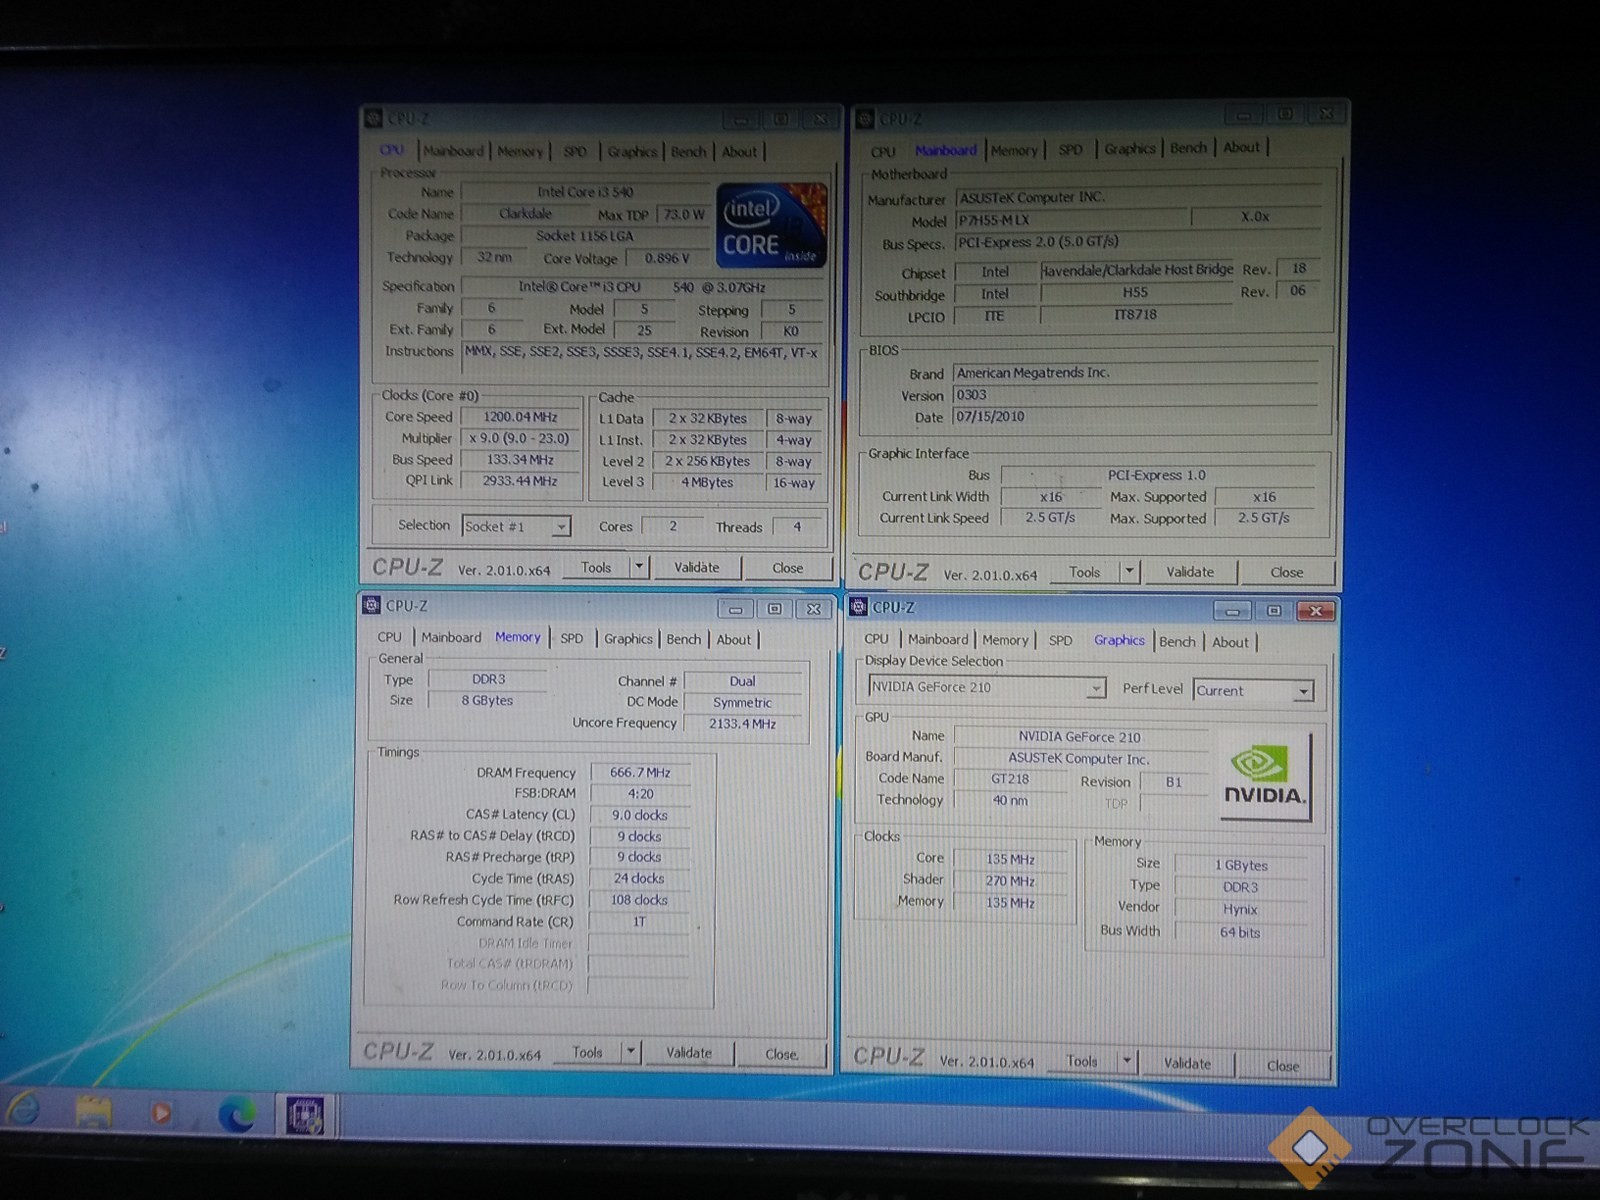Click Tools button in Mainboard window
1600x1200 pixels.
(x=1084, y=572)
